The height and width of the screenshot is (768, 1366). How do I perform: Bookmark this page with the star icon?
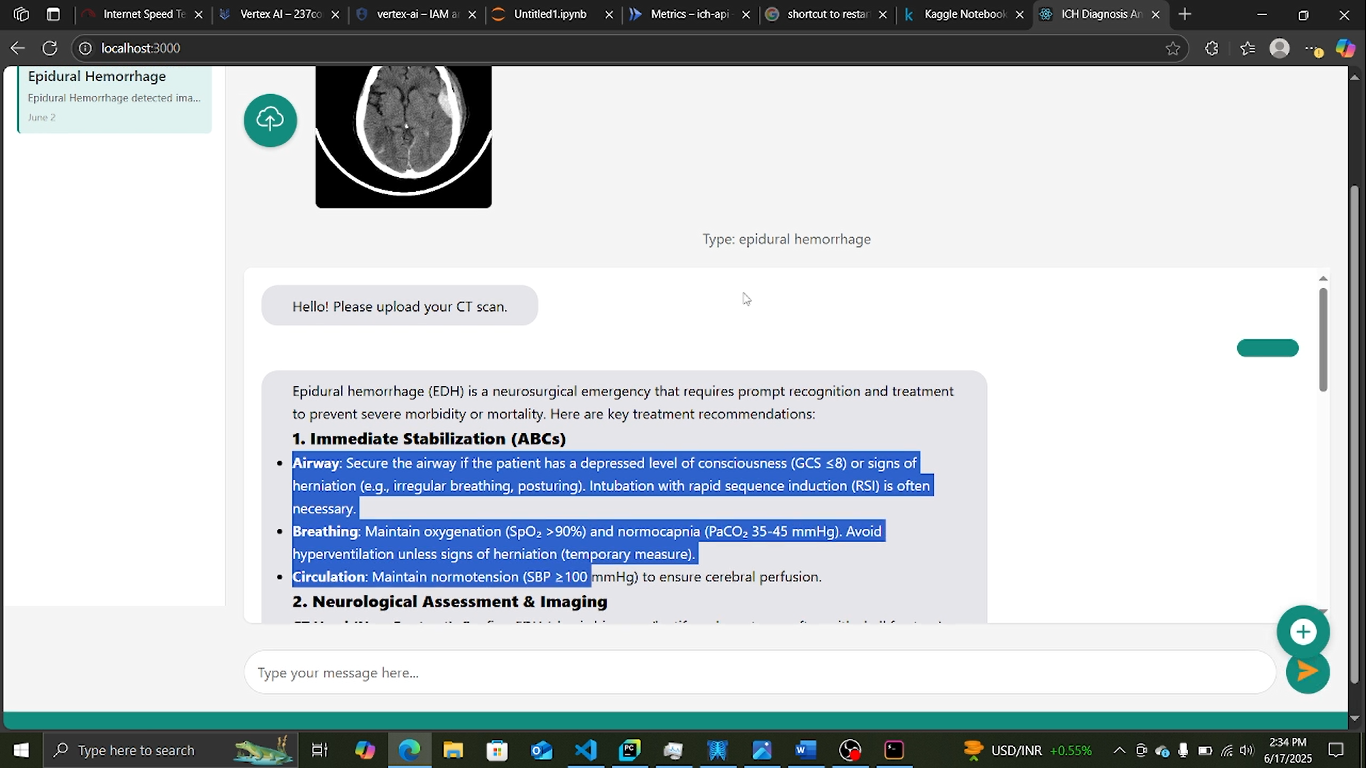1172,48
